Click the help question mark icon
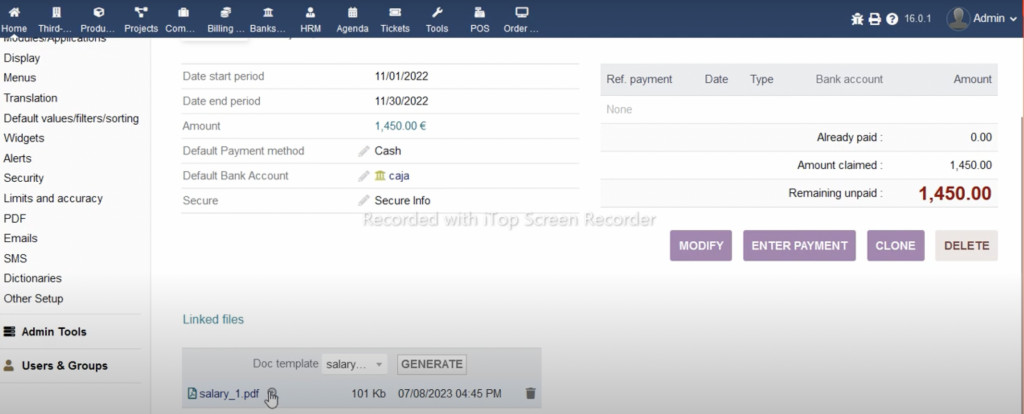The width and height of the screenshot is (1024, 414). [x=893, y=19]
